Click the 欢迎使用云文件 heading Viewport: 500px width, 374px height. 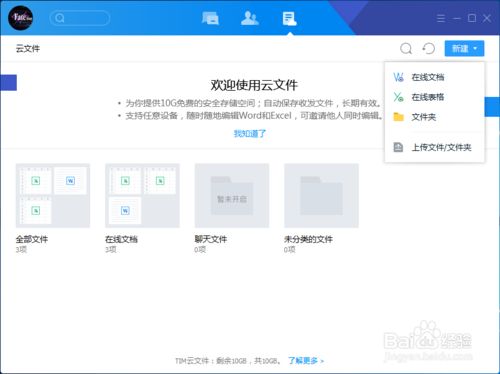[x=254, y=85]
